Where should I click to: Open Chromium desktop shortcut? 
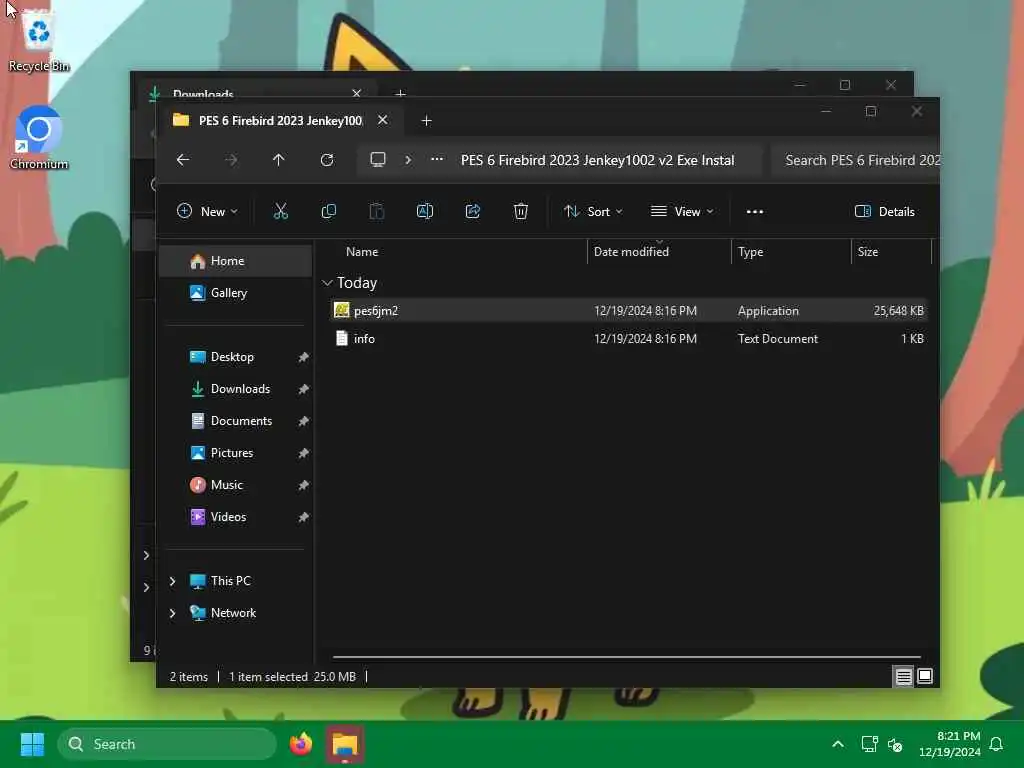[x=39, y=138]
